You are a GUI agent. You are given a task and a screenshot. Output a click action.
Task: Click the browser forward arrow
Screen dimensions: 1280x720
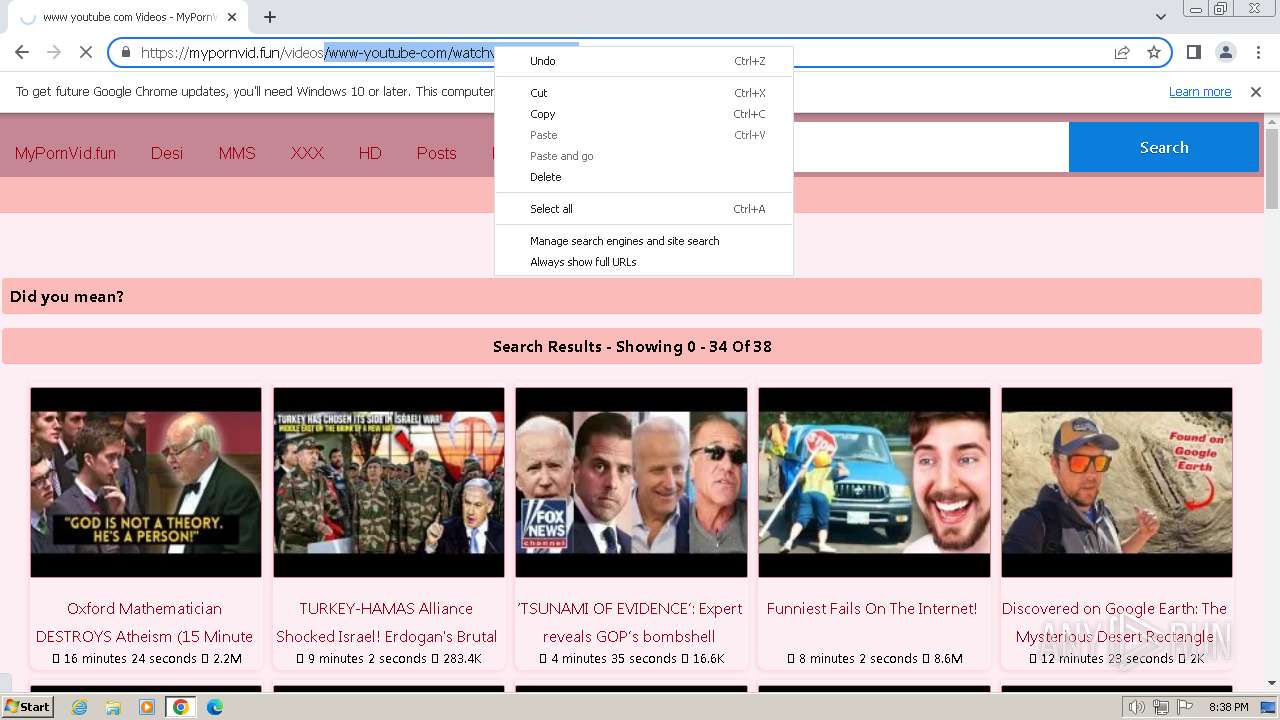[x=54, y=52]
